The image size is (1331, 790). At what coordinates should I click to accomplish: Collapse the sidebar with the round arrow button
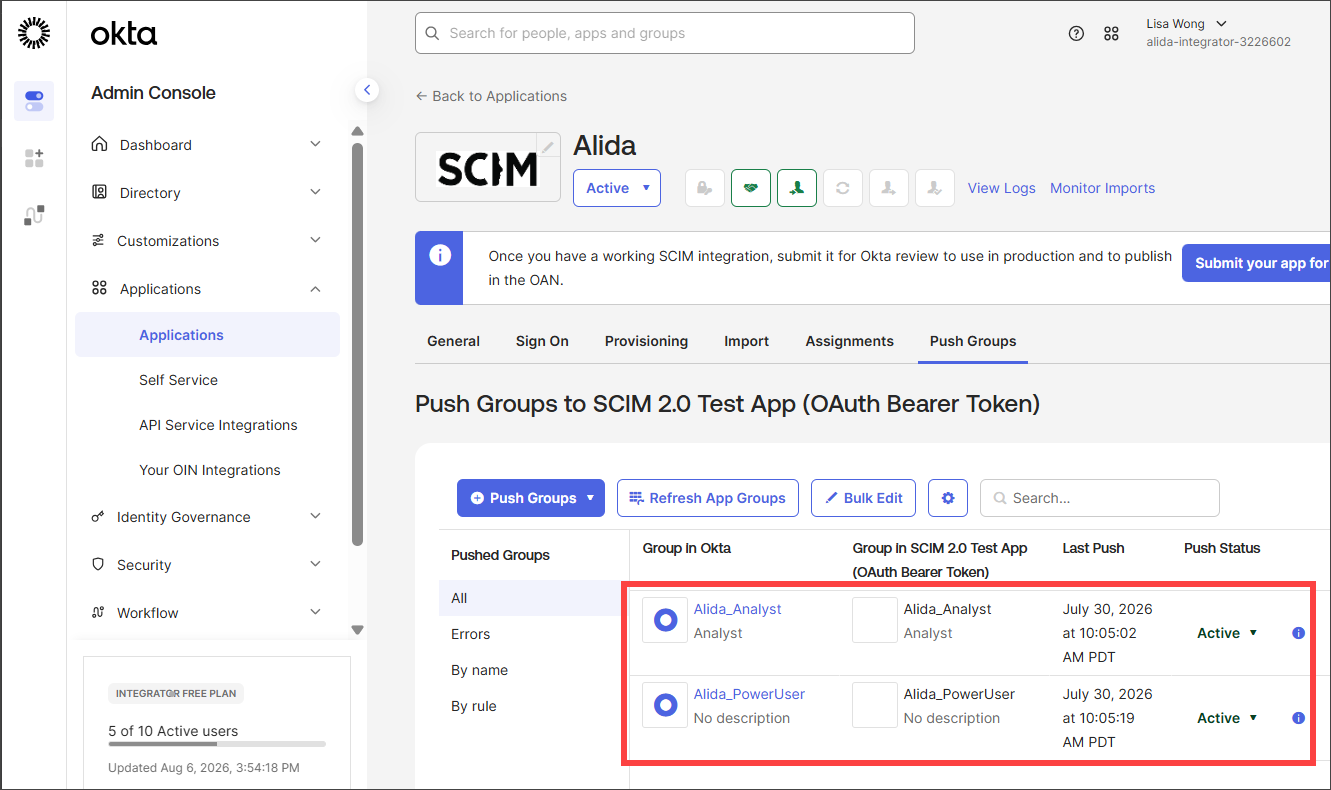pos(367,90)
